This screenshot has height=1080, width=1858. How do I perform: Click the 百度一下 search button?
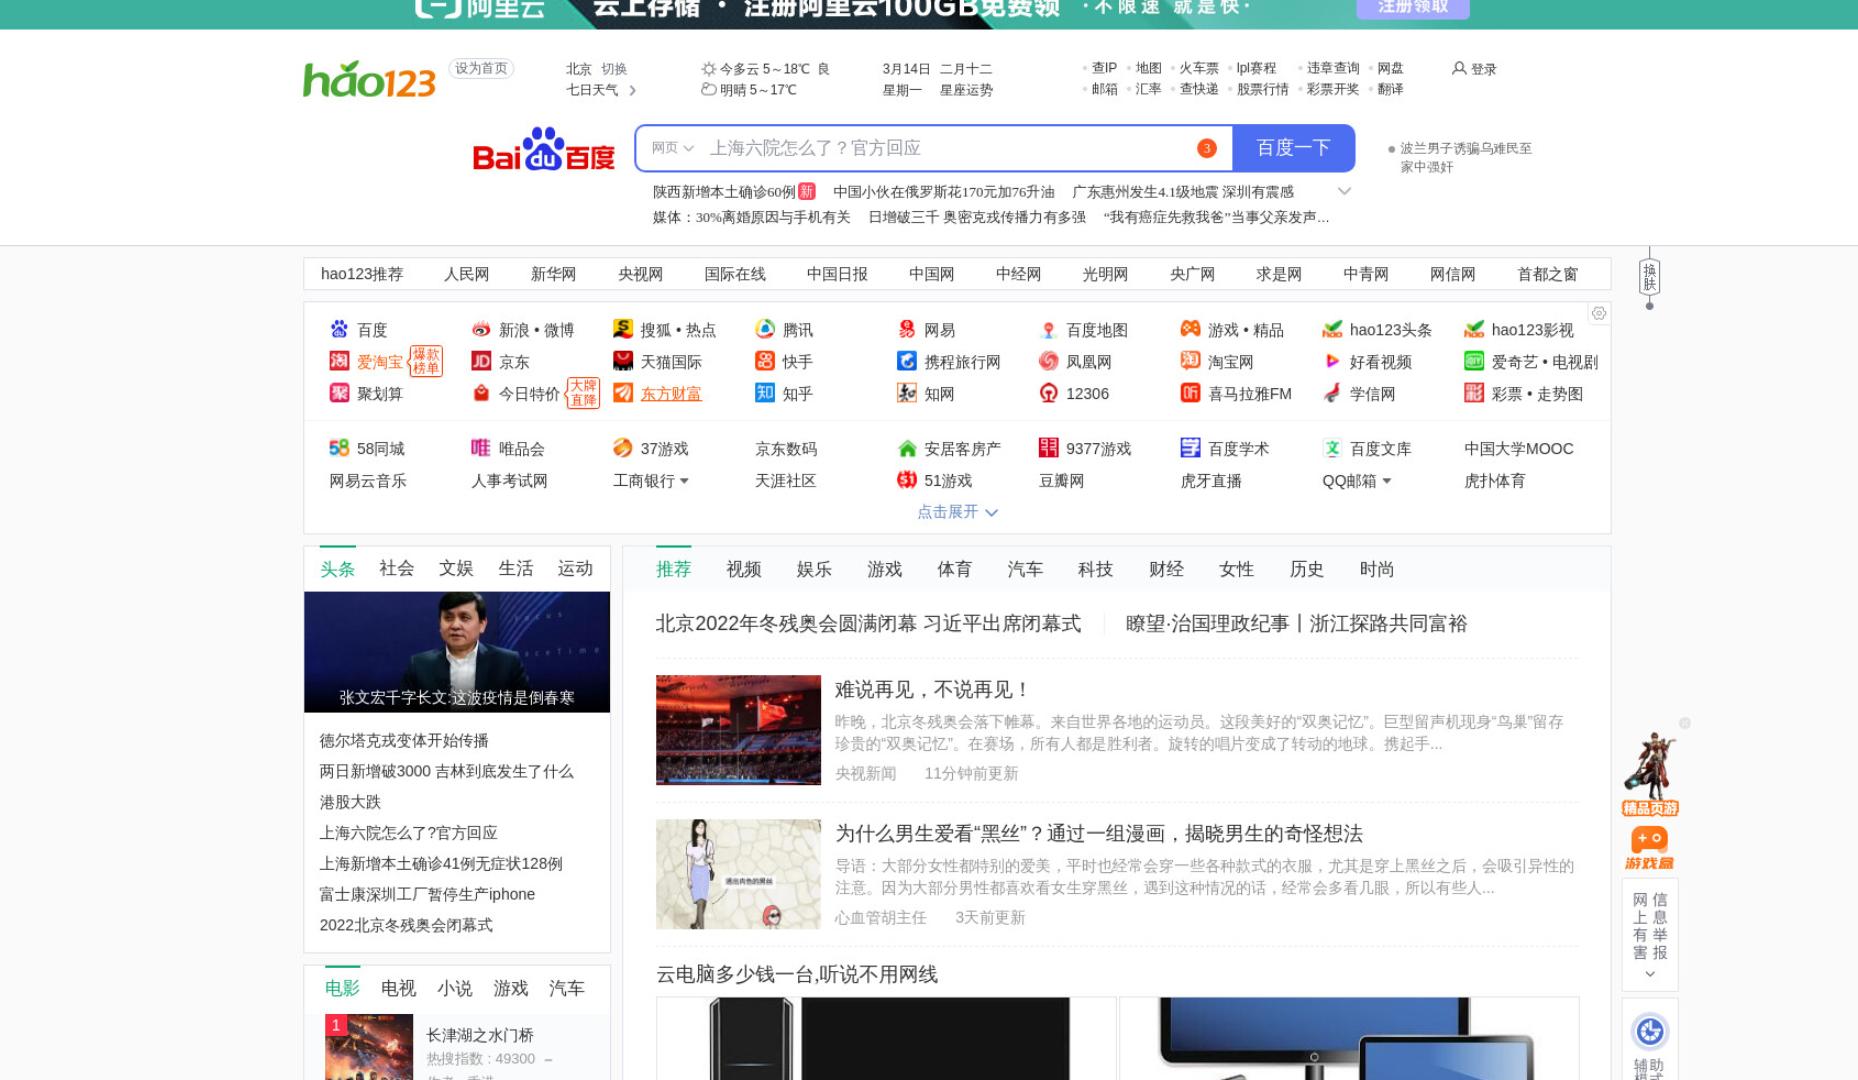pos(1293,148)
